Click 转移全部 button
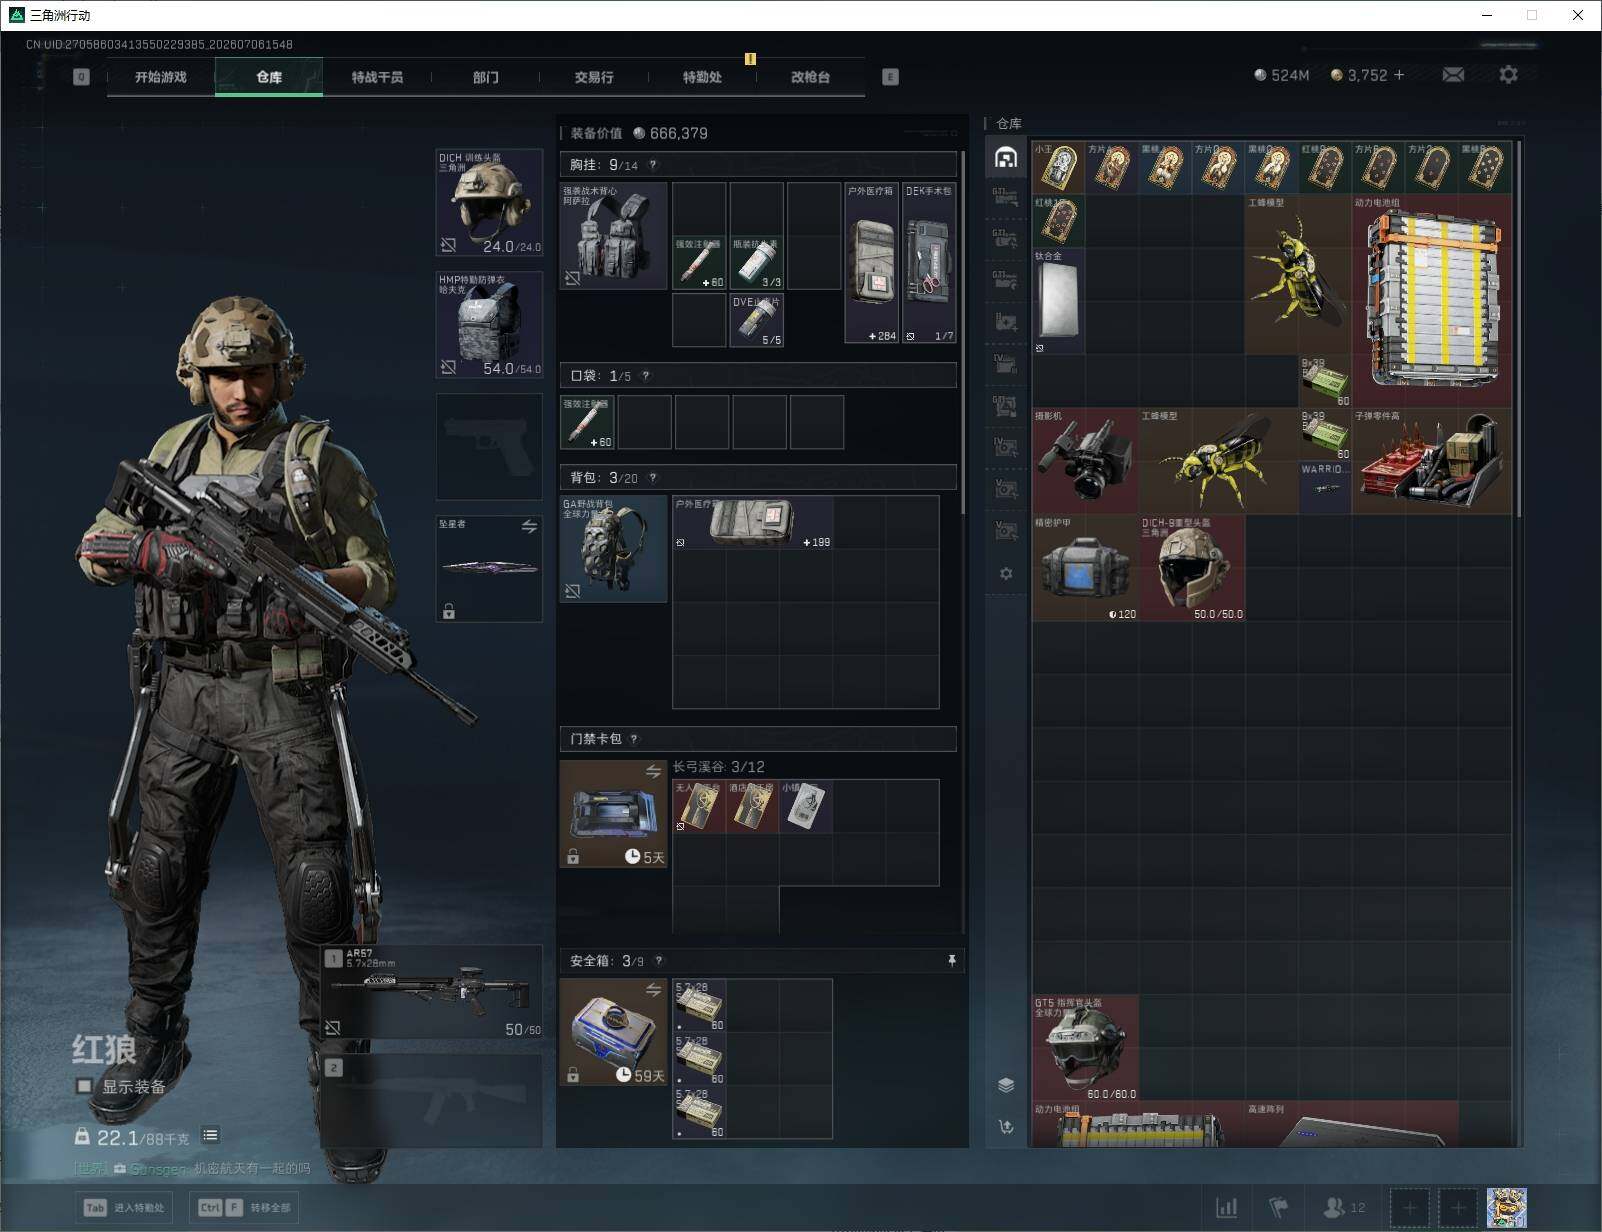This screenshot has width=1602, height=1232. point(245,1208)
